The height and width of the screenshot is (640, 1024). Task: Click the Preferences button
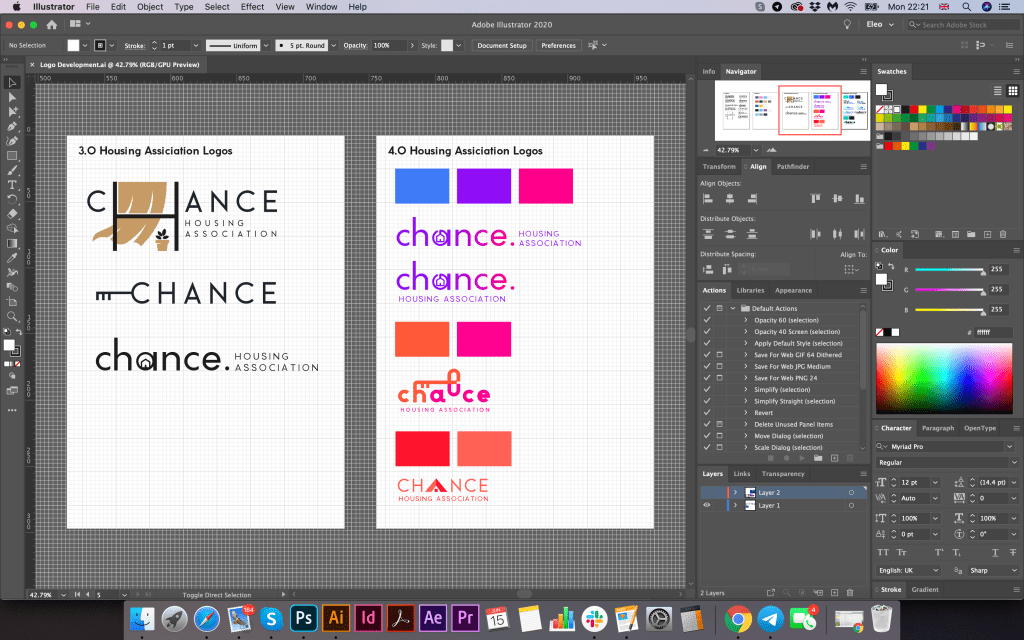(x=558, y=45)
